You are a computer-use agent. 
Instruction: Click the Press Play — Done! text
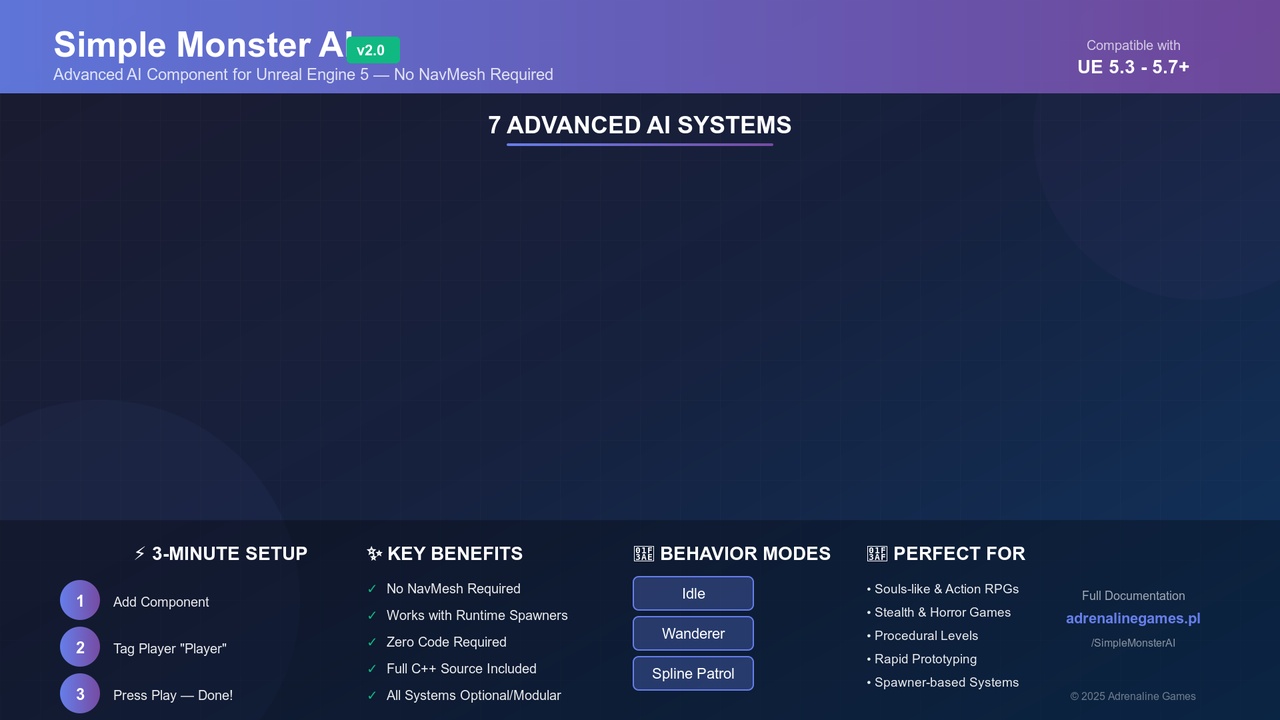[x=173, y=695]
